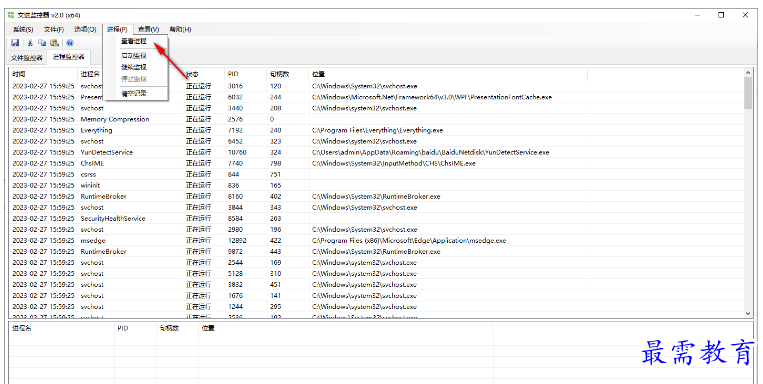Click PID 2980 svchost cell

coord(236,230)
